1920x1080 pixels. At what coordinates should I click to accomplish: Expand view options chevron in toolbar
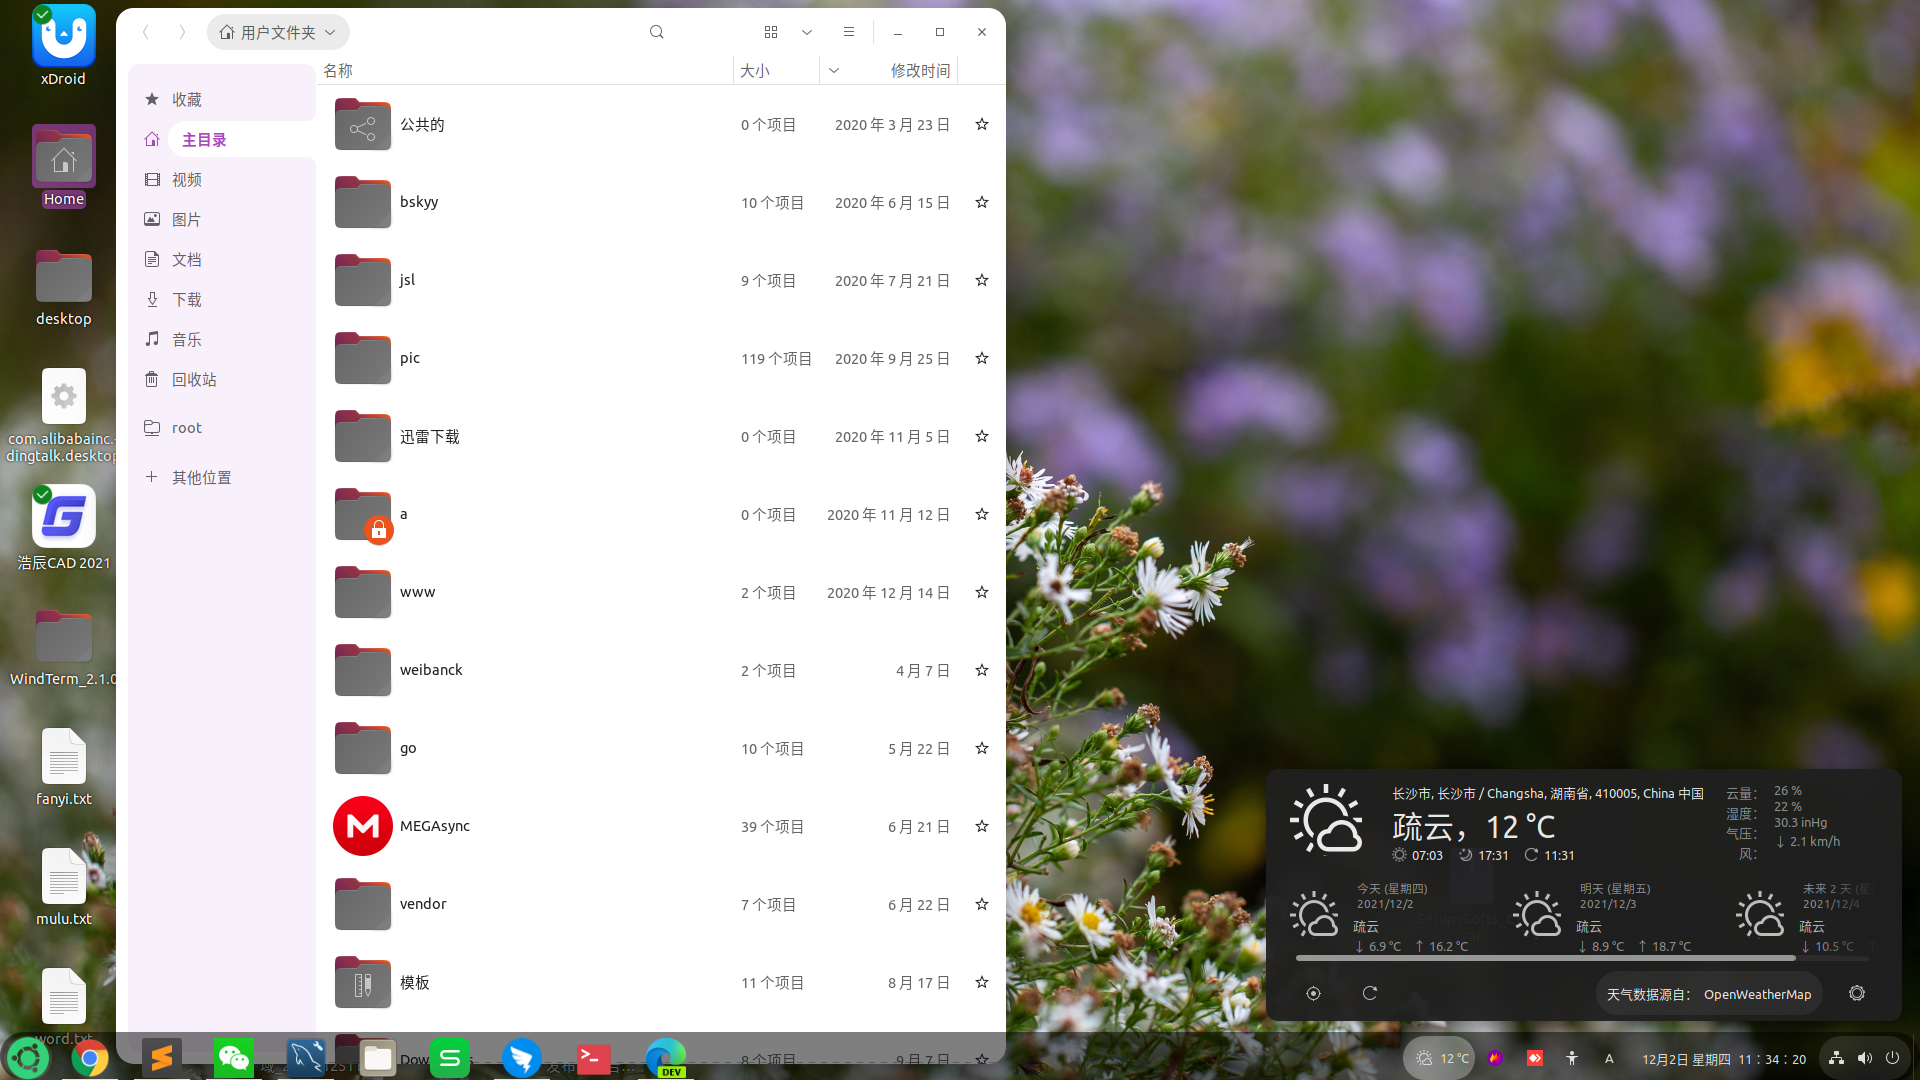point(807,32)
